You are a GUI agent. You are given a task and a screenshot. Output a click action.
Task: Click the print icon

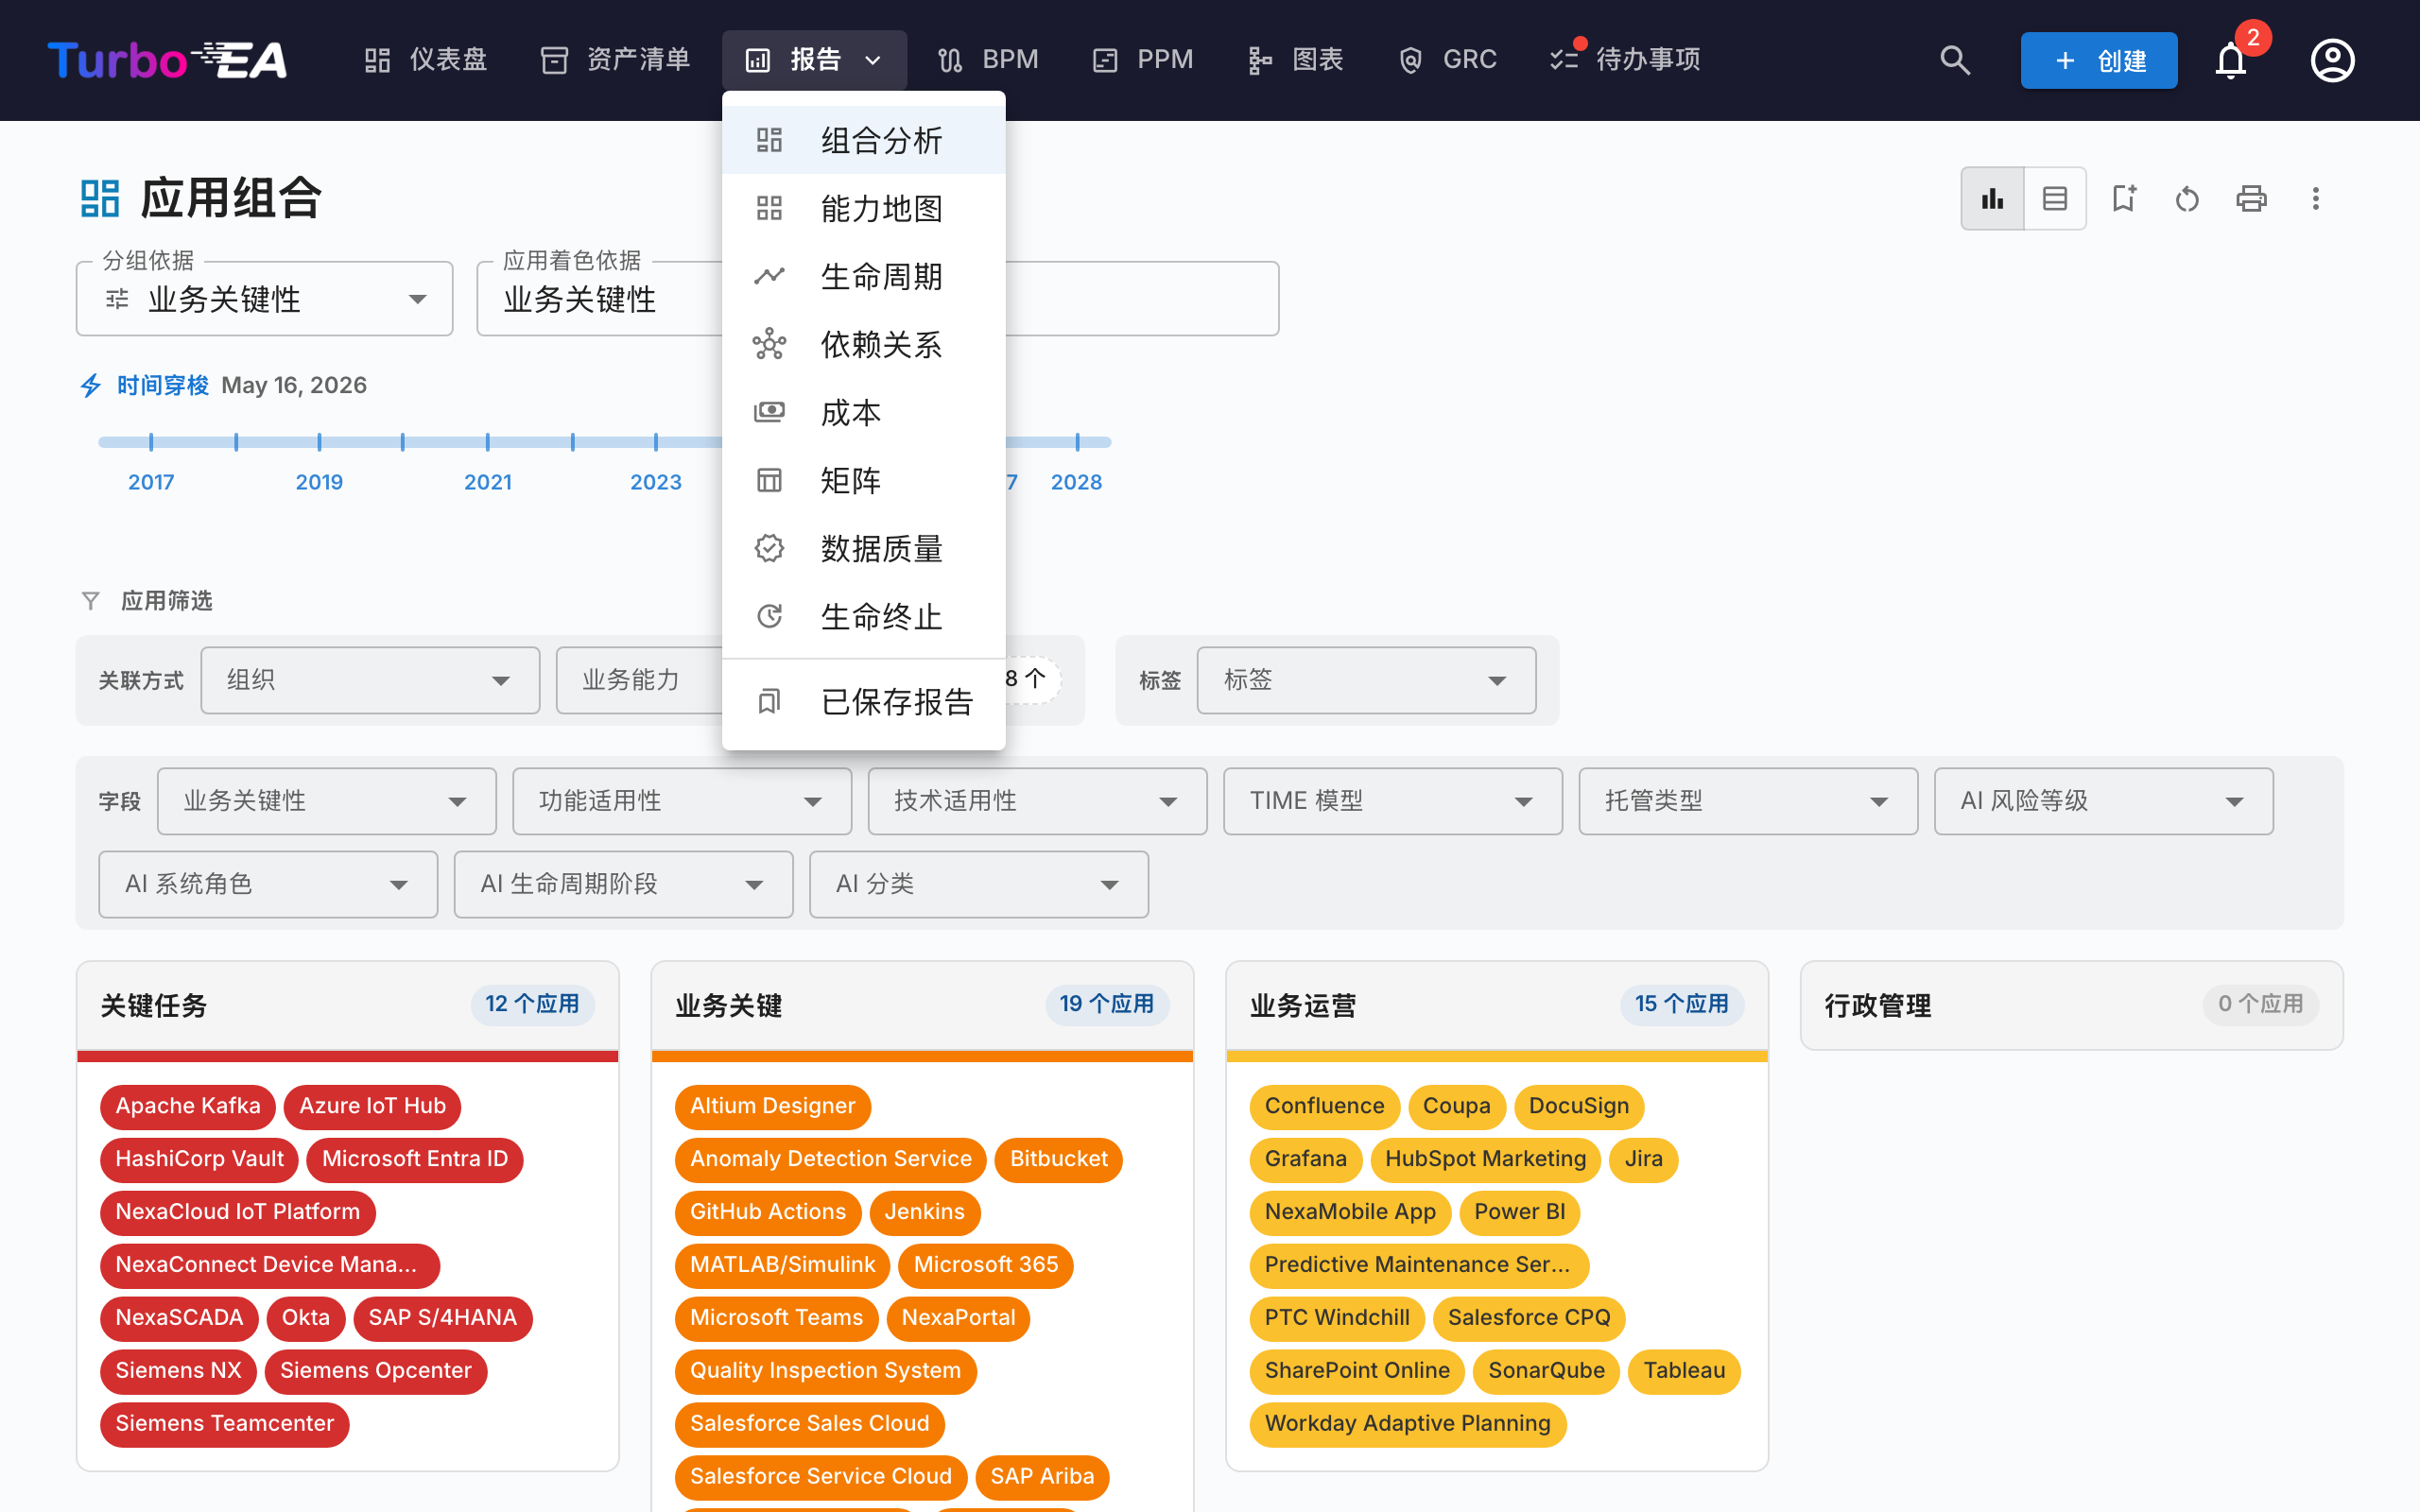click(2251, 198)
